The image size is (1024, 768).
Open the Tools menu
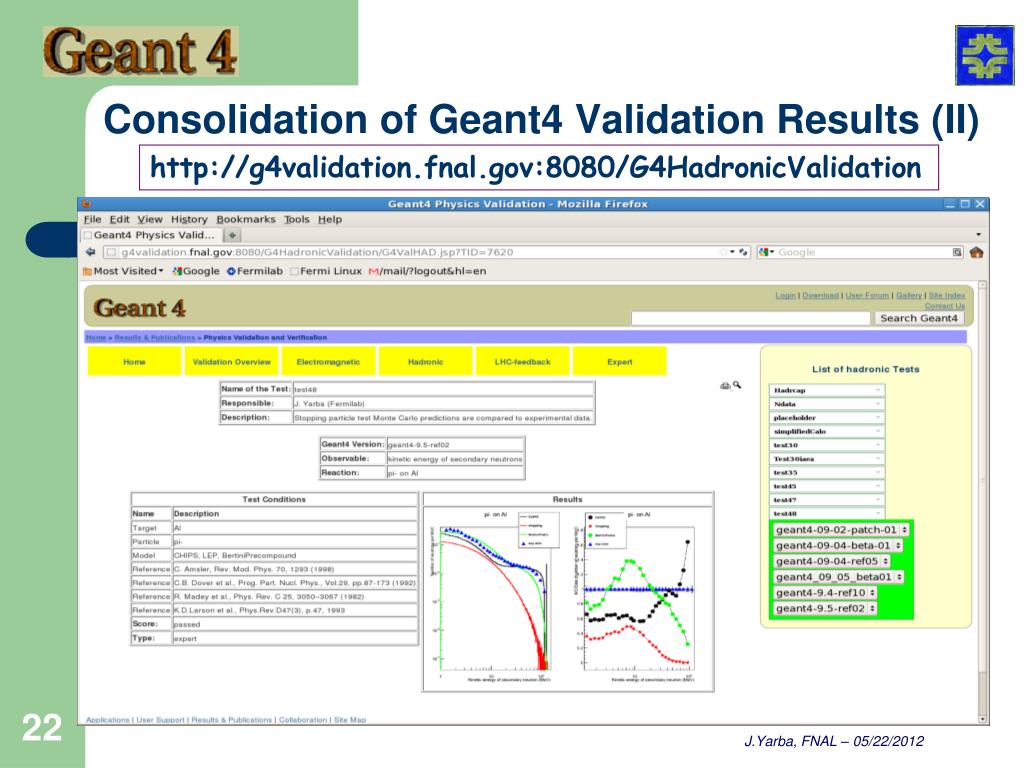(x=296, y=219)
